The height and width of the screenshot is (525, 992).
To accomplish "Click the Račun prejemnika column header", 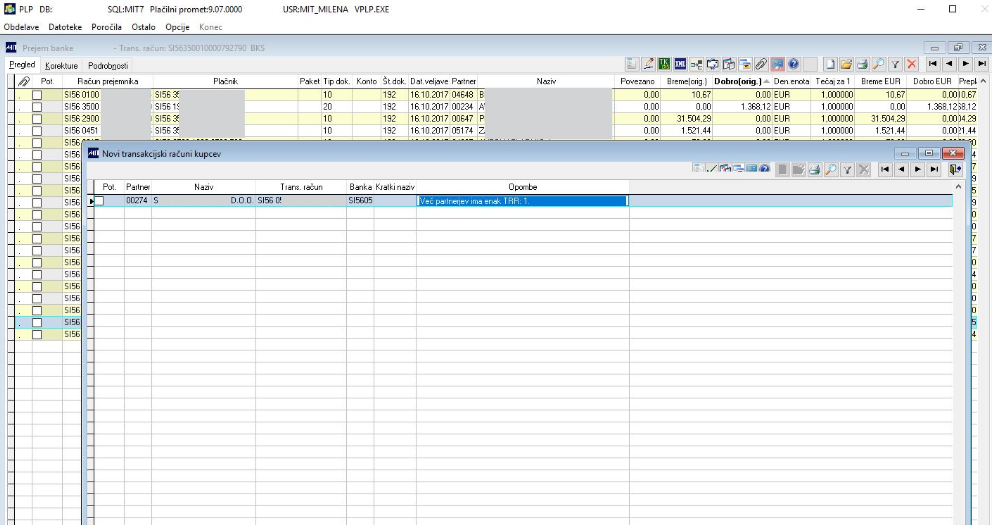I will point(108,82).
